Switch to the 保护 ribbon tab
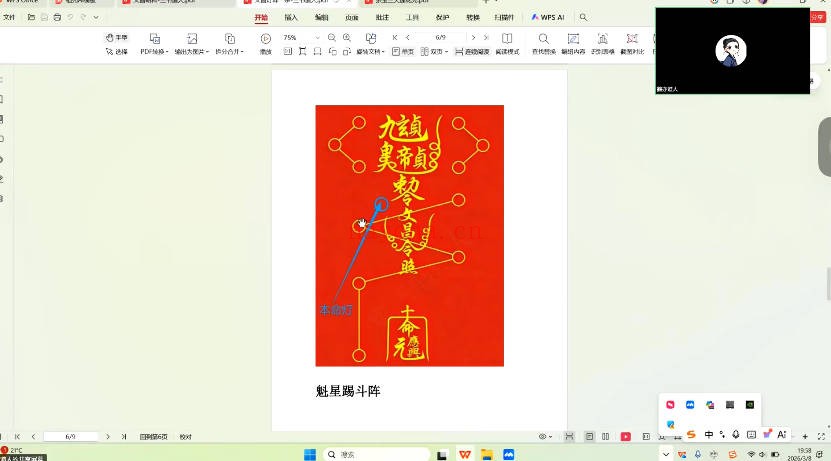The height and width of the screenshot is (461, 831). [443, 17]
